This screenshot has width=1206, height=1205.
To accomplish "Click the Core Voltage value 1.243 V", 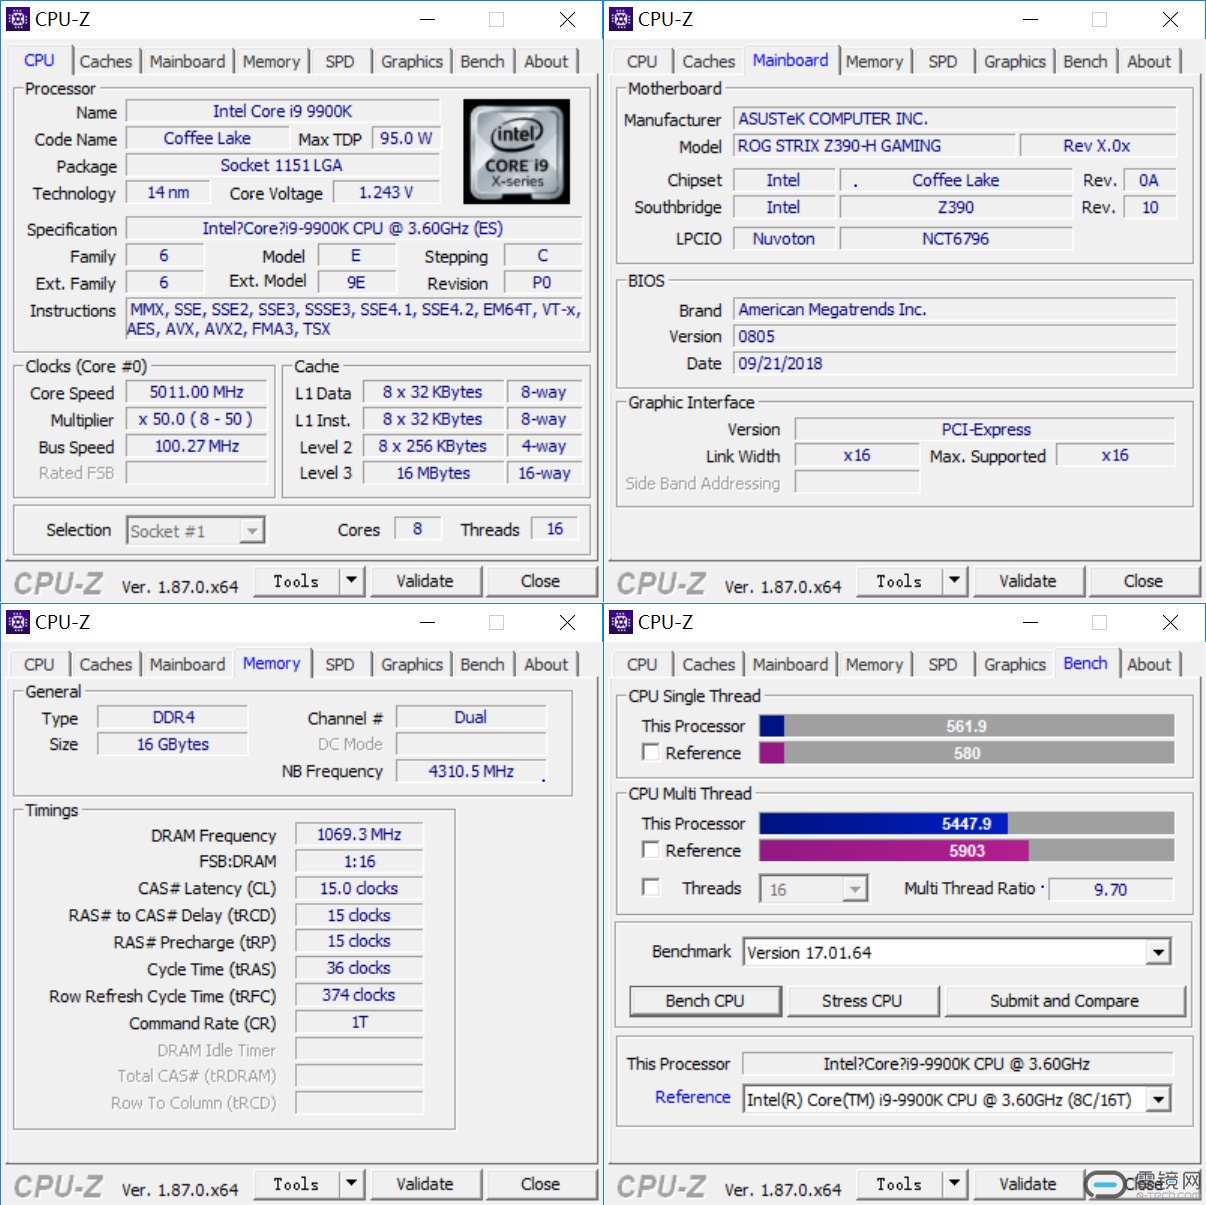I will [386, 192].
